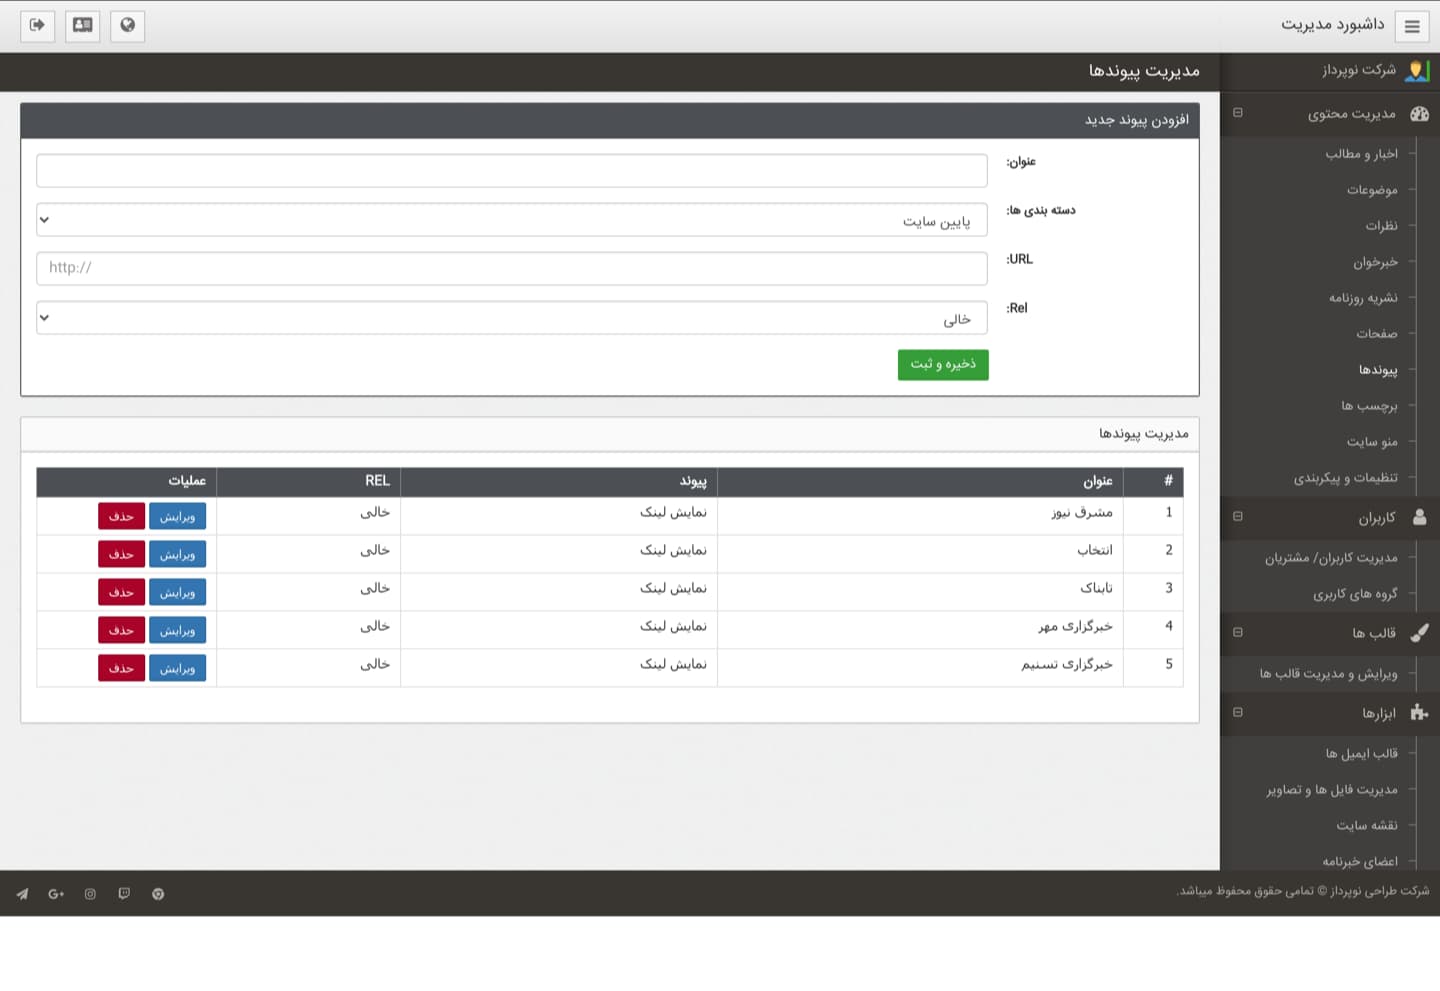Image resolution: width=1440 pixels, height=991 pixels.
Task: Click the Telegram icon in the footer
Action: tap(22, 894)
